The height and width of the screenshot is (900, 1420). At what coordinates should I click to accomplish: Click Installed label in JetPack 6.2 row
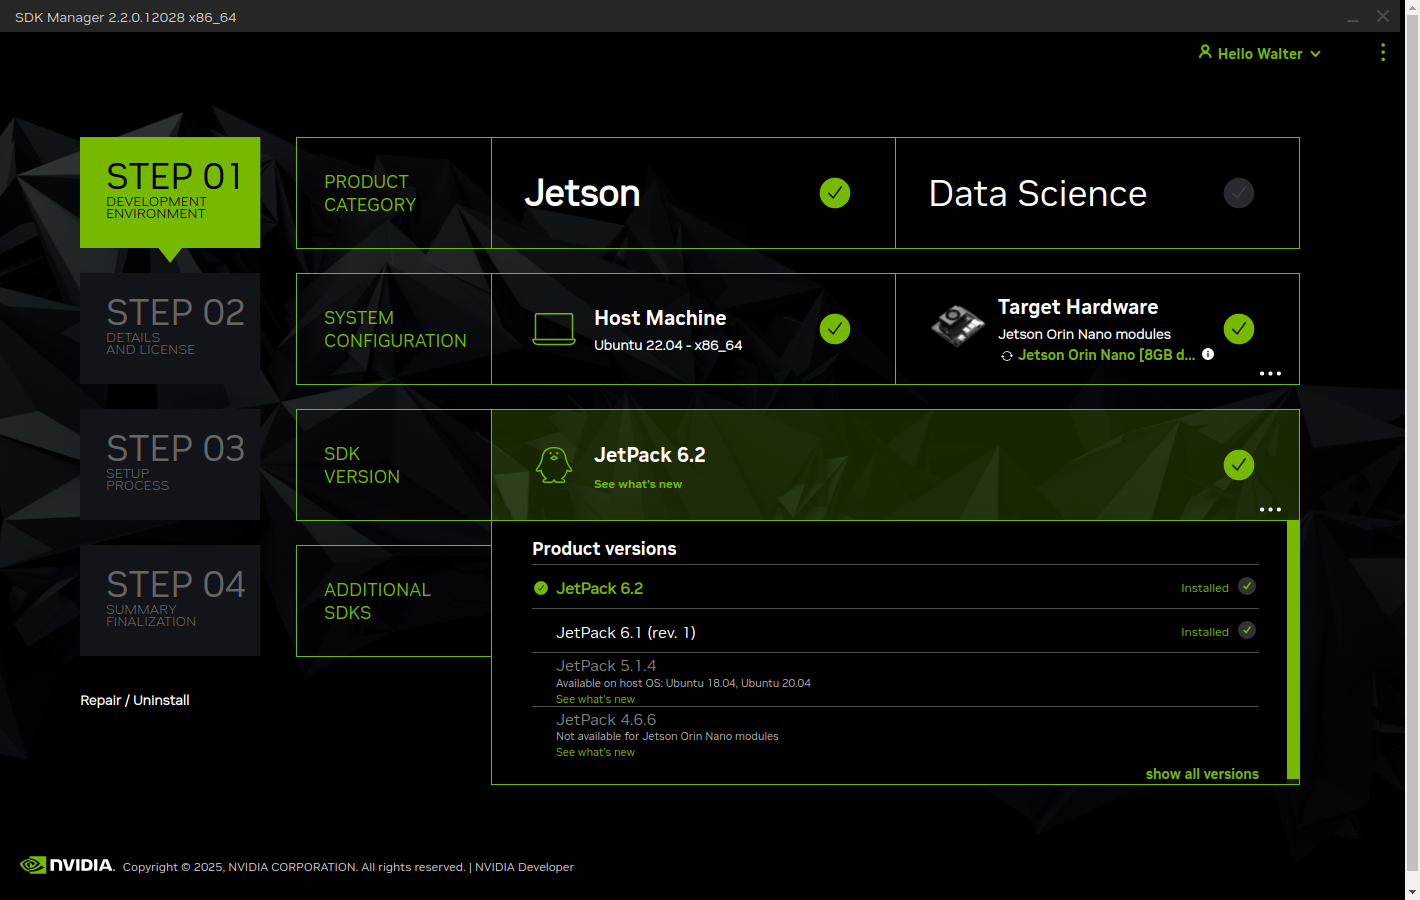point(1204,588)
